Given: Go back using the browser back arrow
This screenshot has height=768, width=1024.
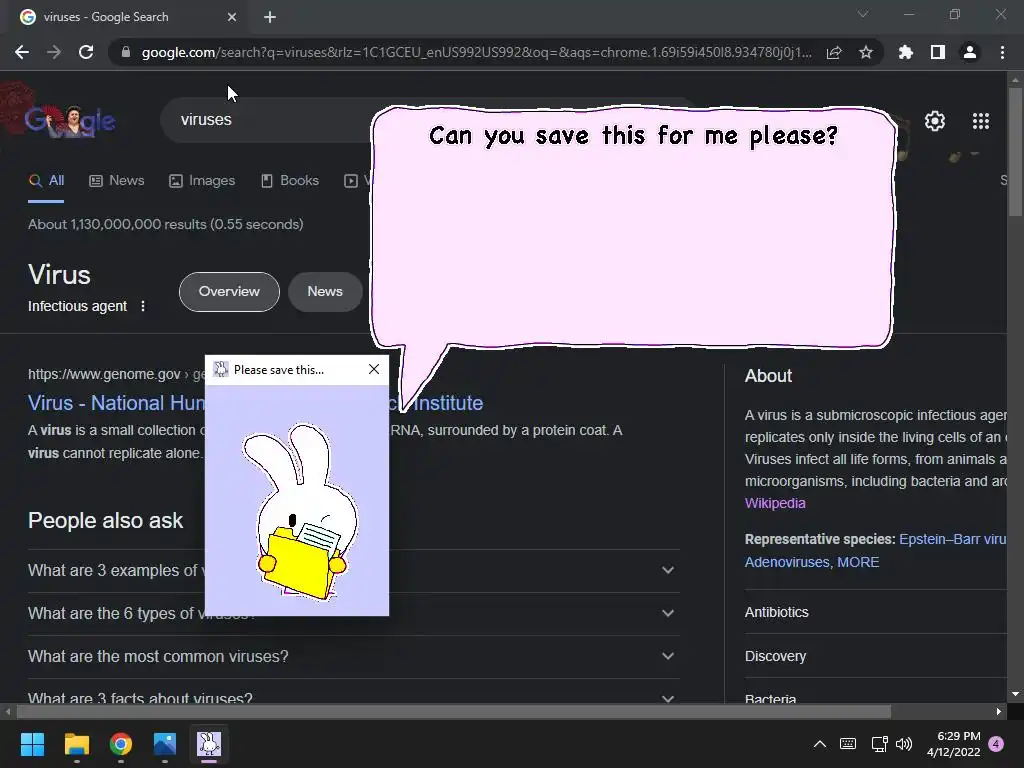Looking at the screenshot, I should [x=22, y=52].
